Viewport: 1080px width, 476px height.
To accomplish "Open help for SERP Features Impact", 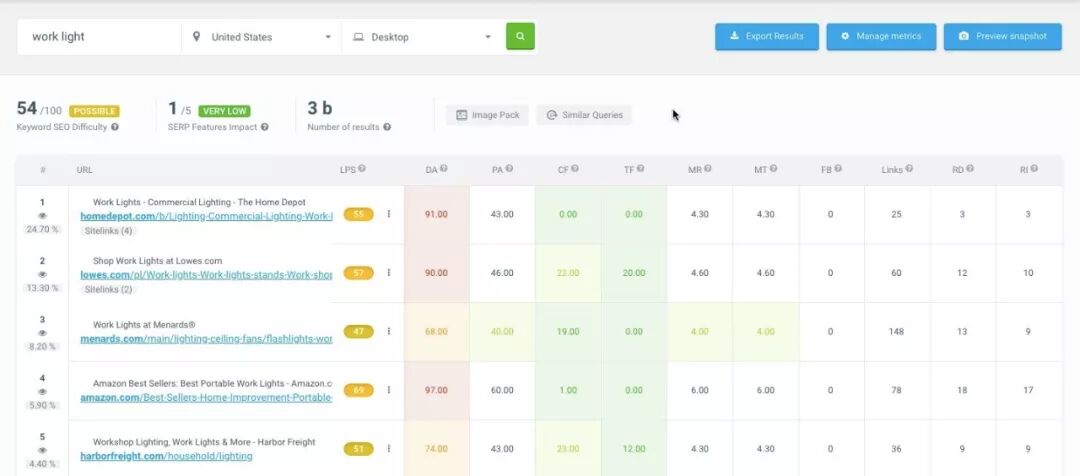I will point(265,127).
